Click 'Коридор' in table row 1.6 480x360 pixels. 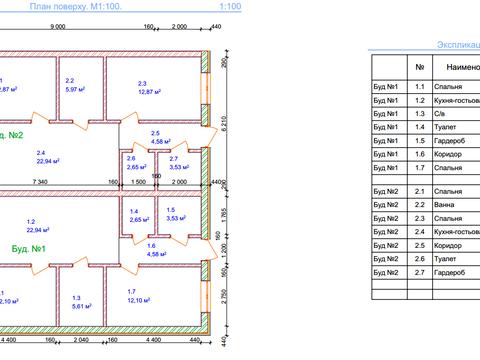[448, 154]
